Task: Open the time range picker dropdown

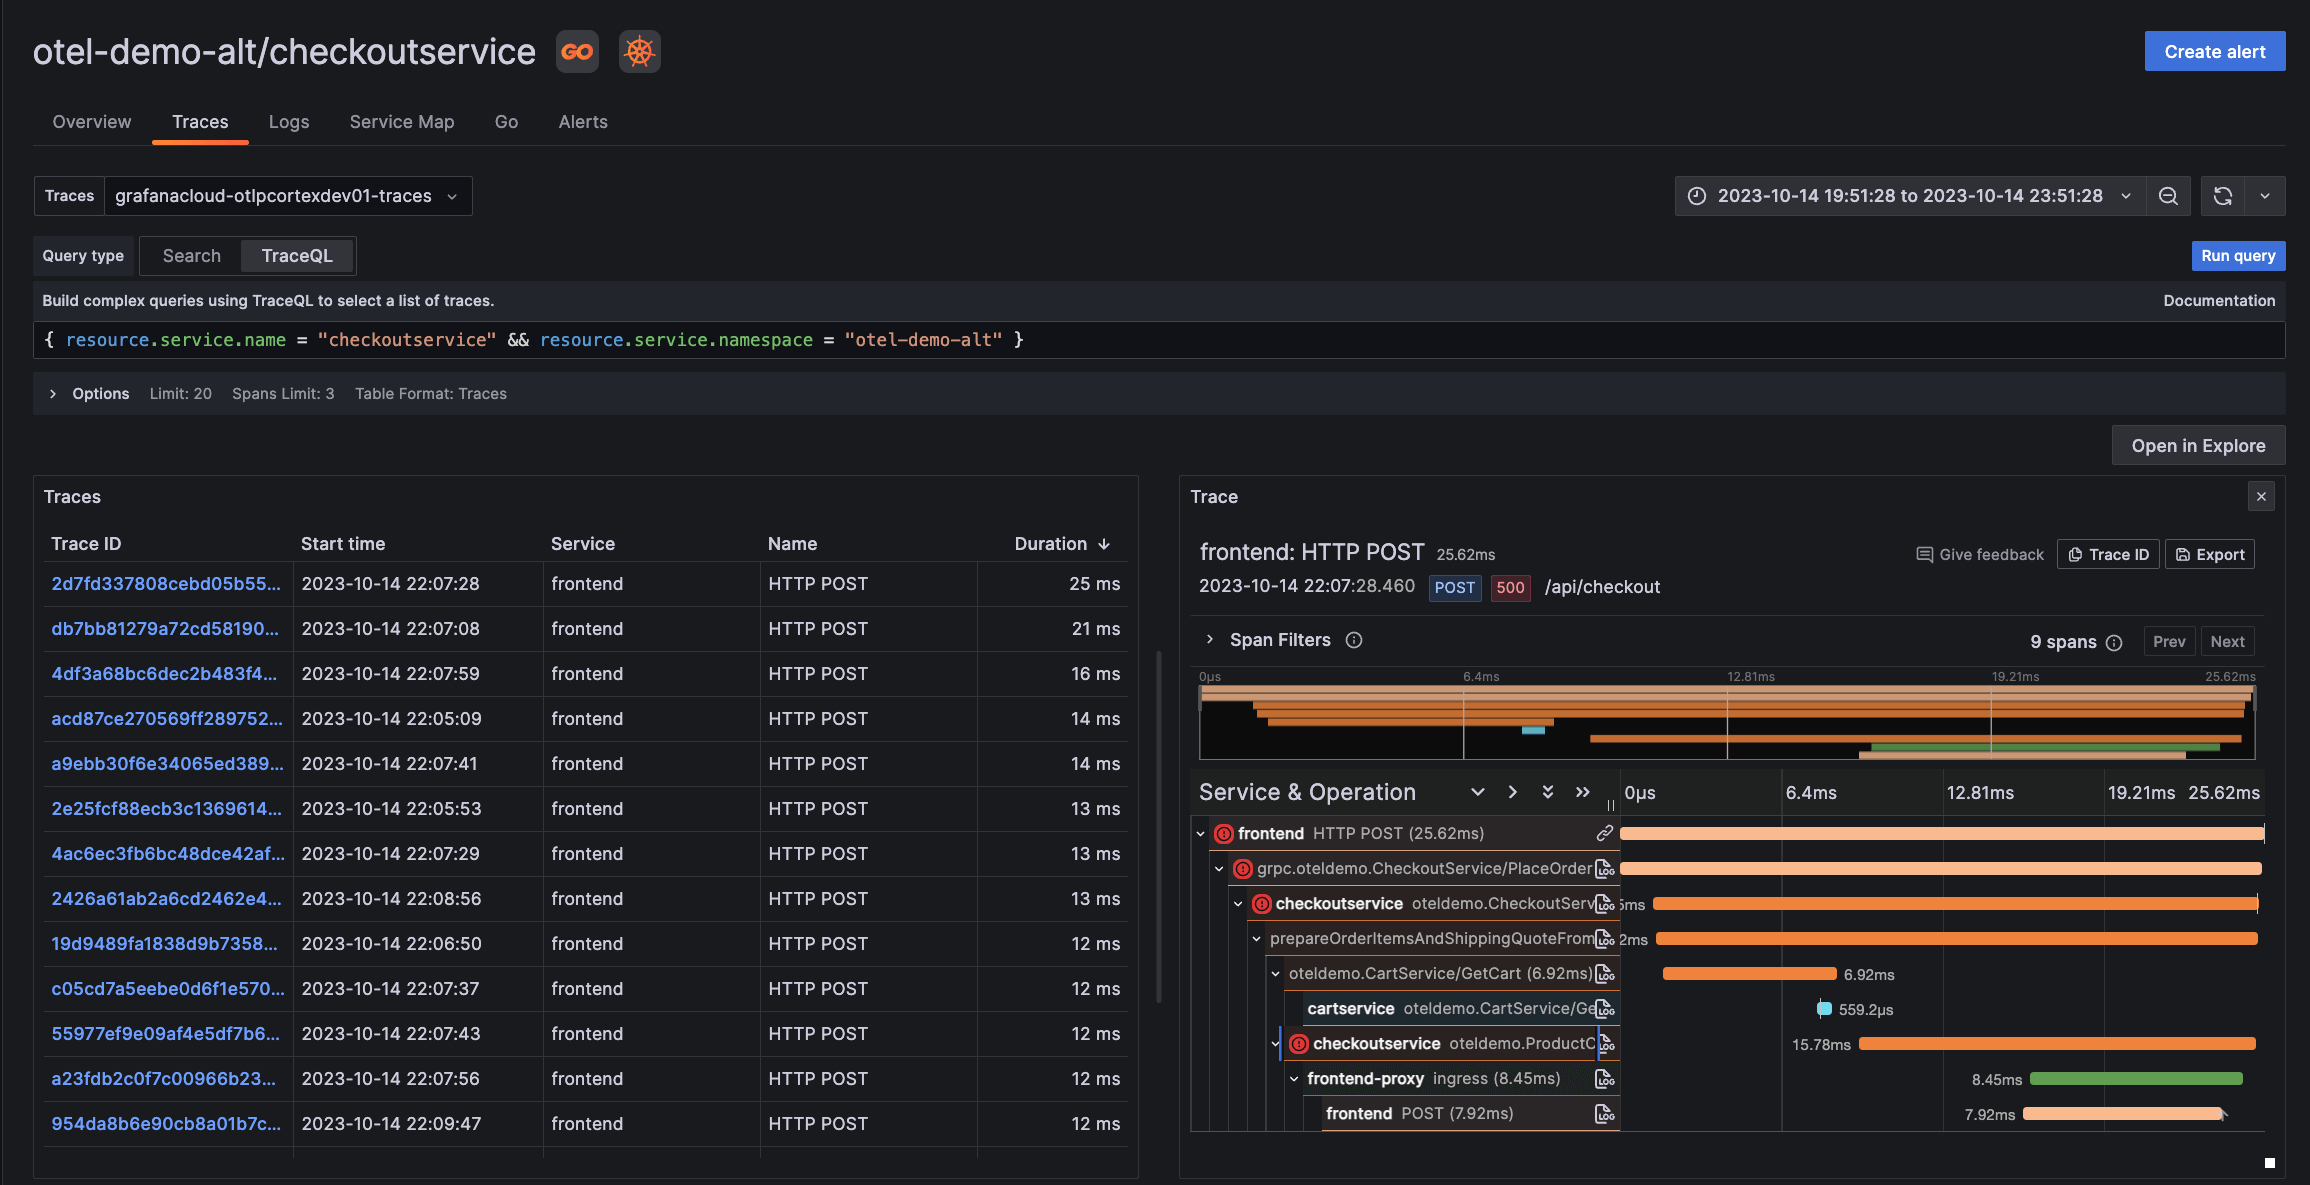Action: click(1910, 196)
